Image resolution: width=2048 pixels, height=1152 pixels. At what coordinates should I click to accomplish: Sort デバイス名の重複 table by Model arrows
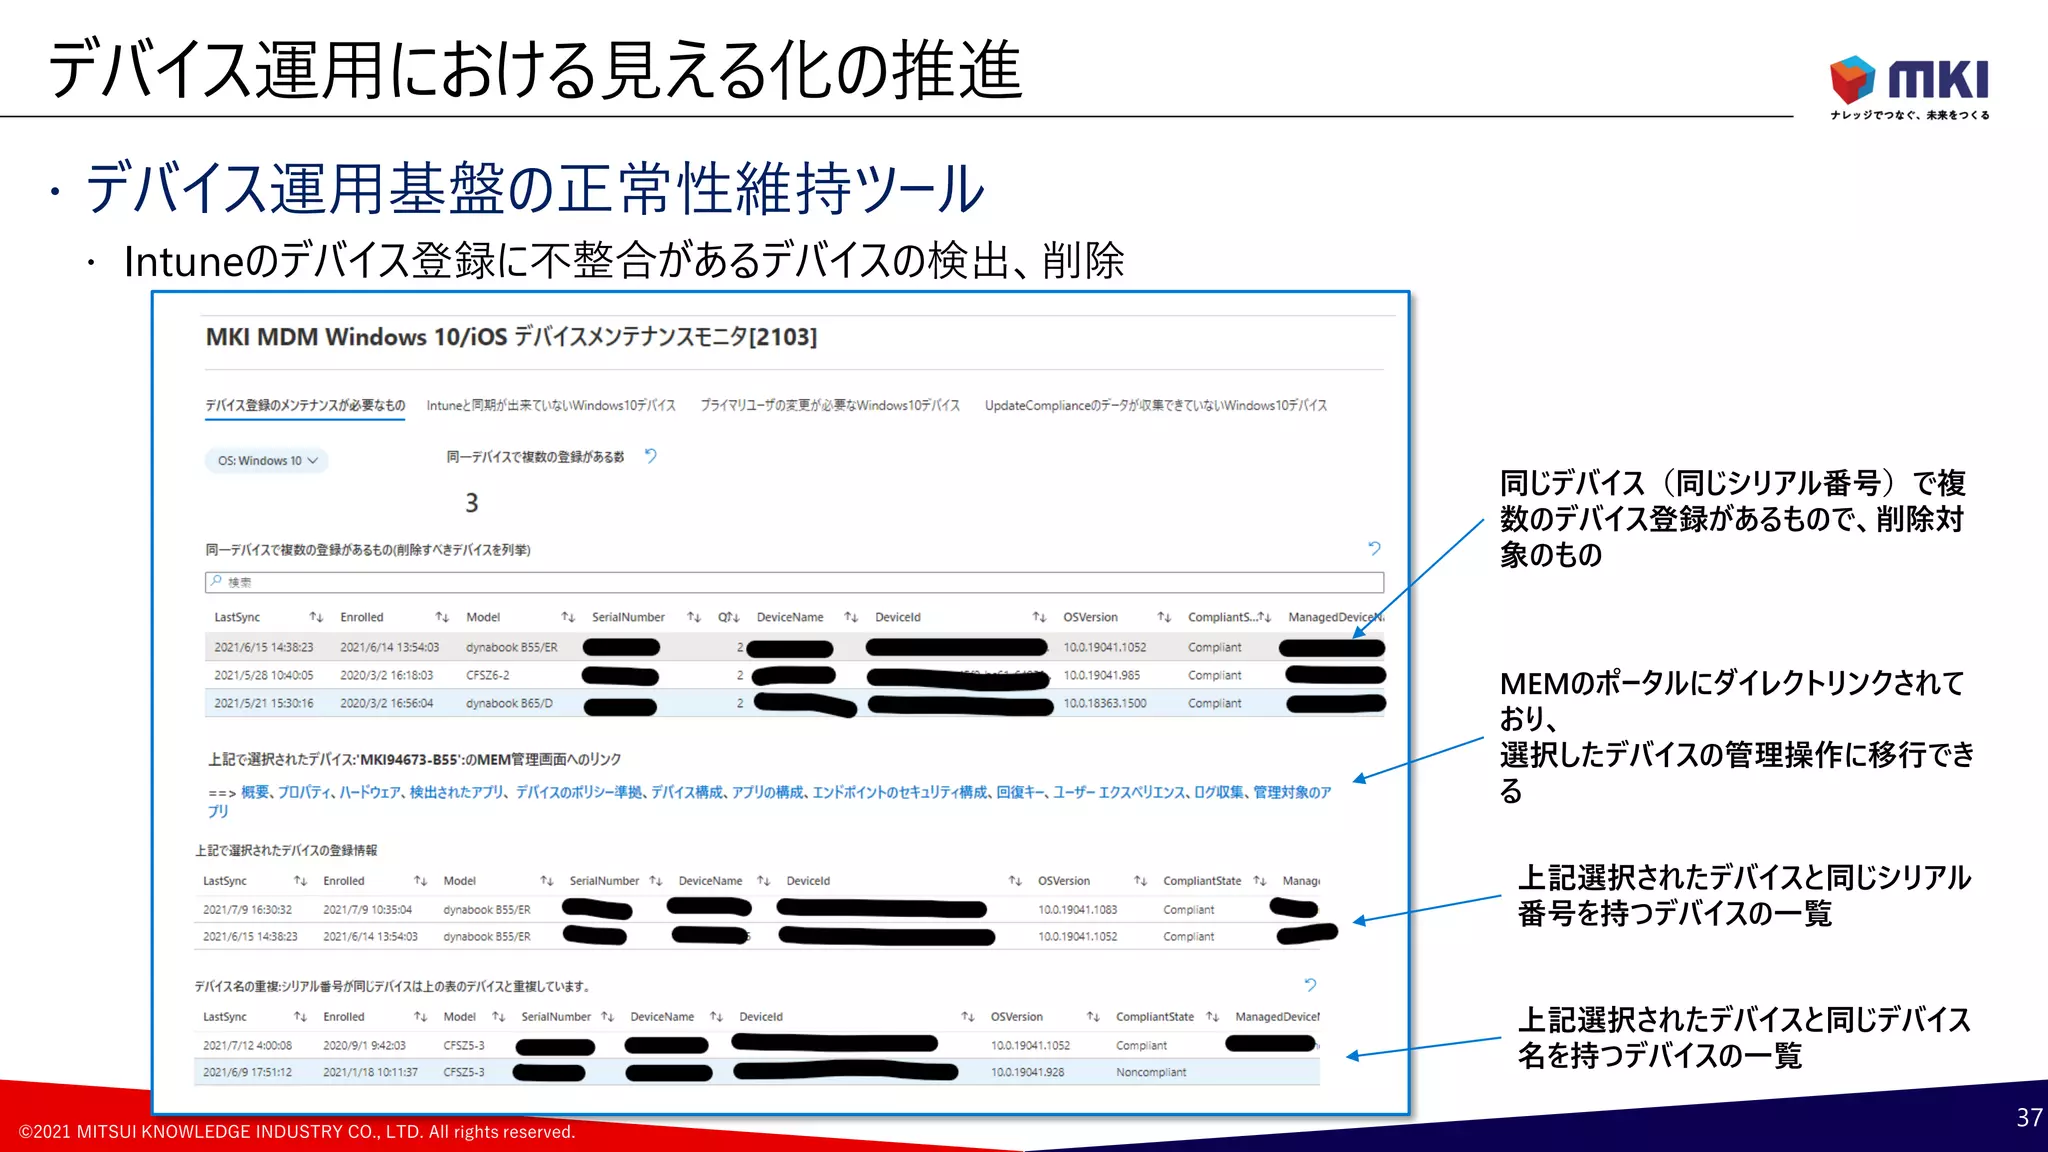498,1017
